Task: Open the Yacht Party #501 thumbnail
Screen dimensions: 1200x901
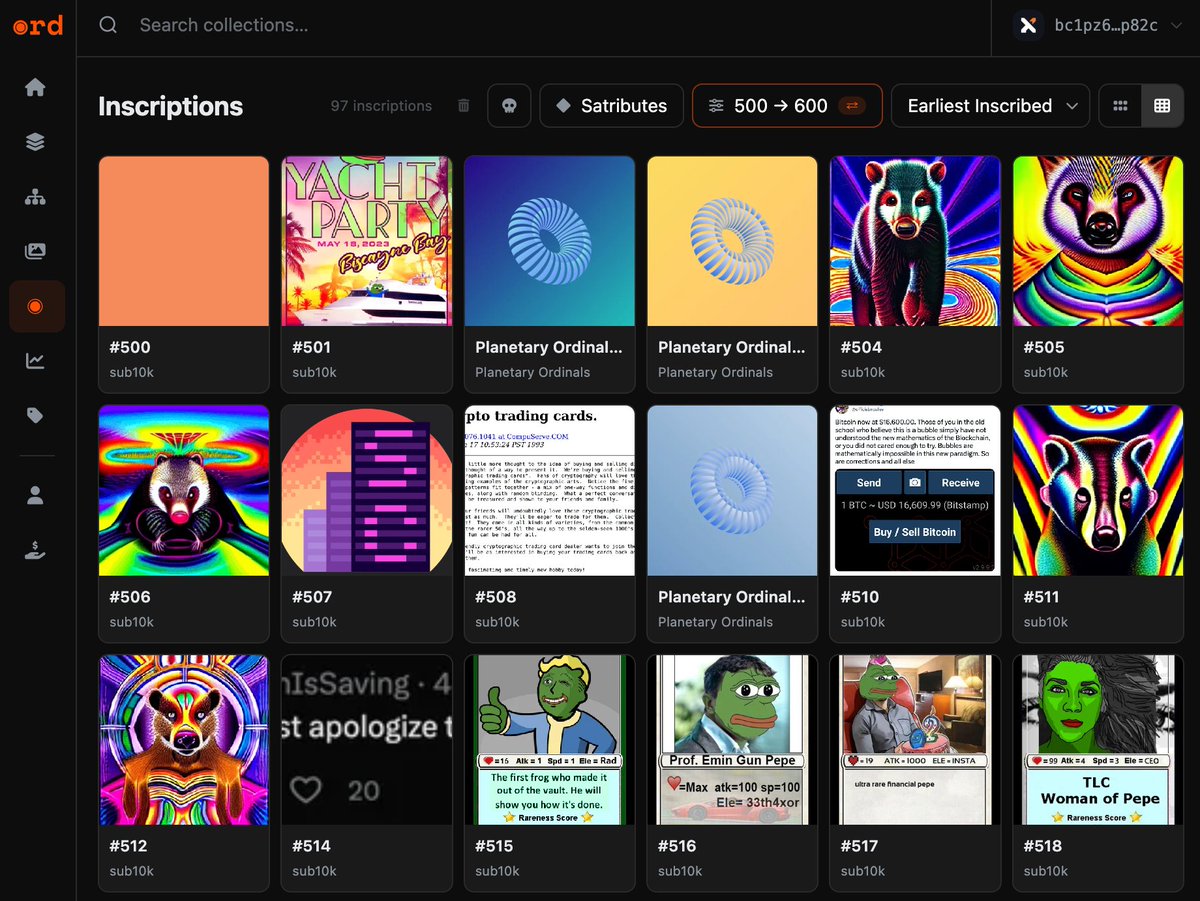Action: pyautogui.click(x=367, y=241)
